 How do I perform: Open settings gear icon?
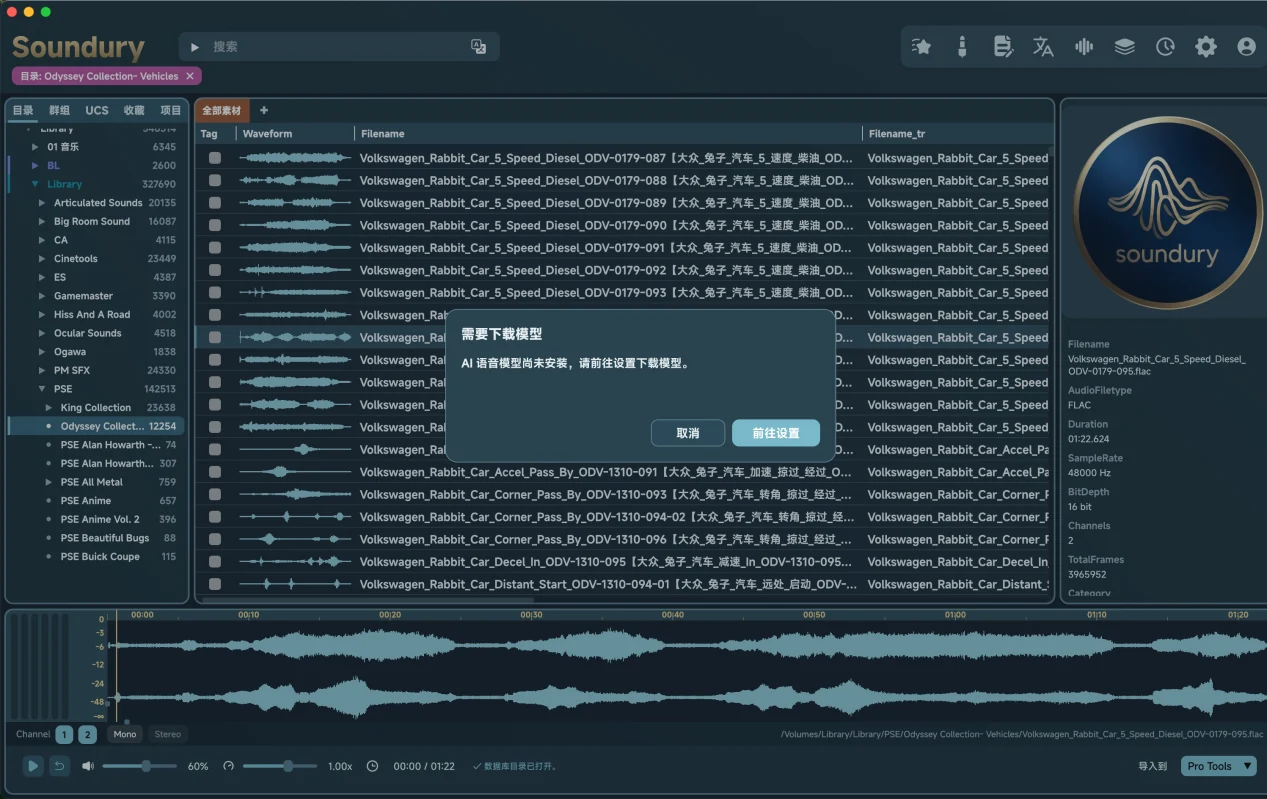tap(1206, 47)
